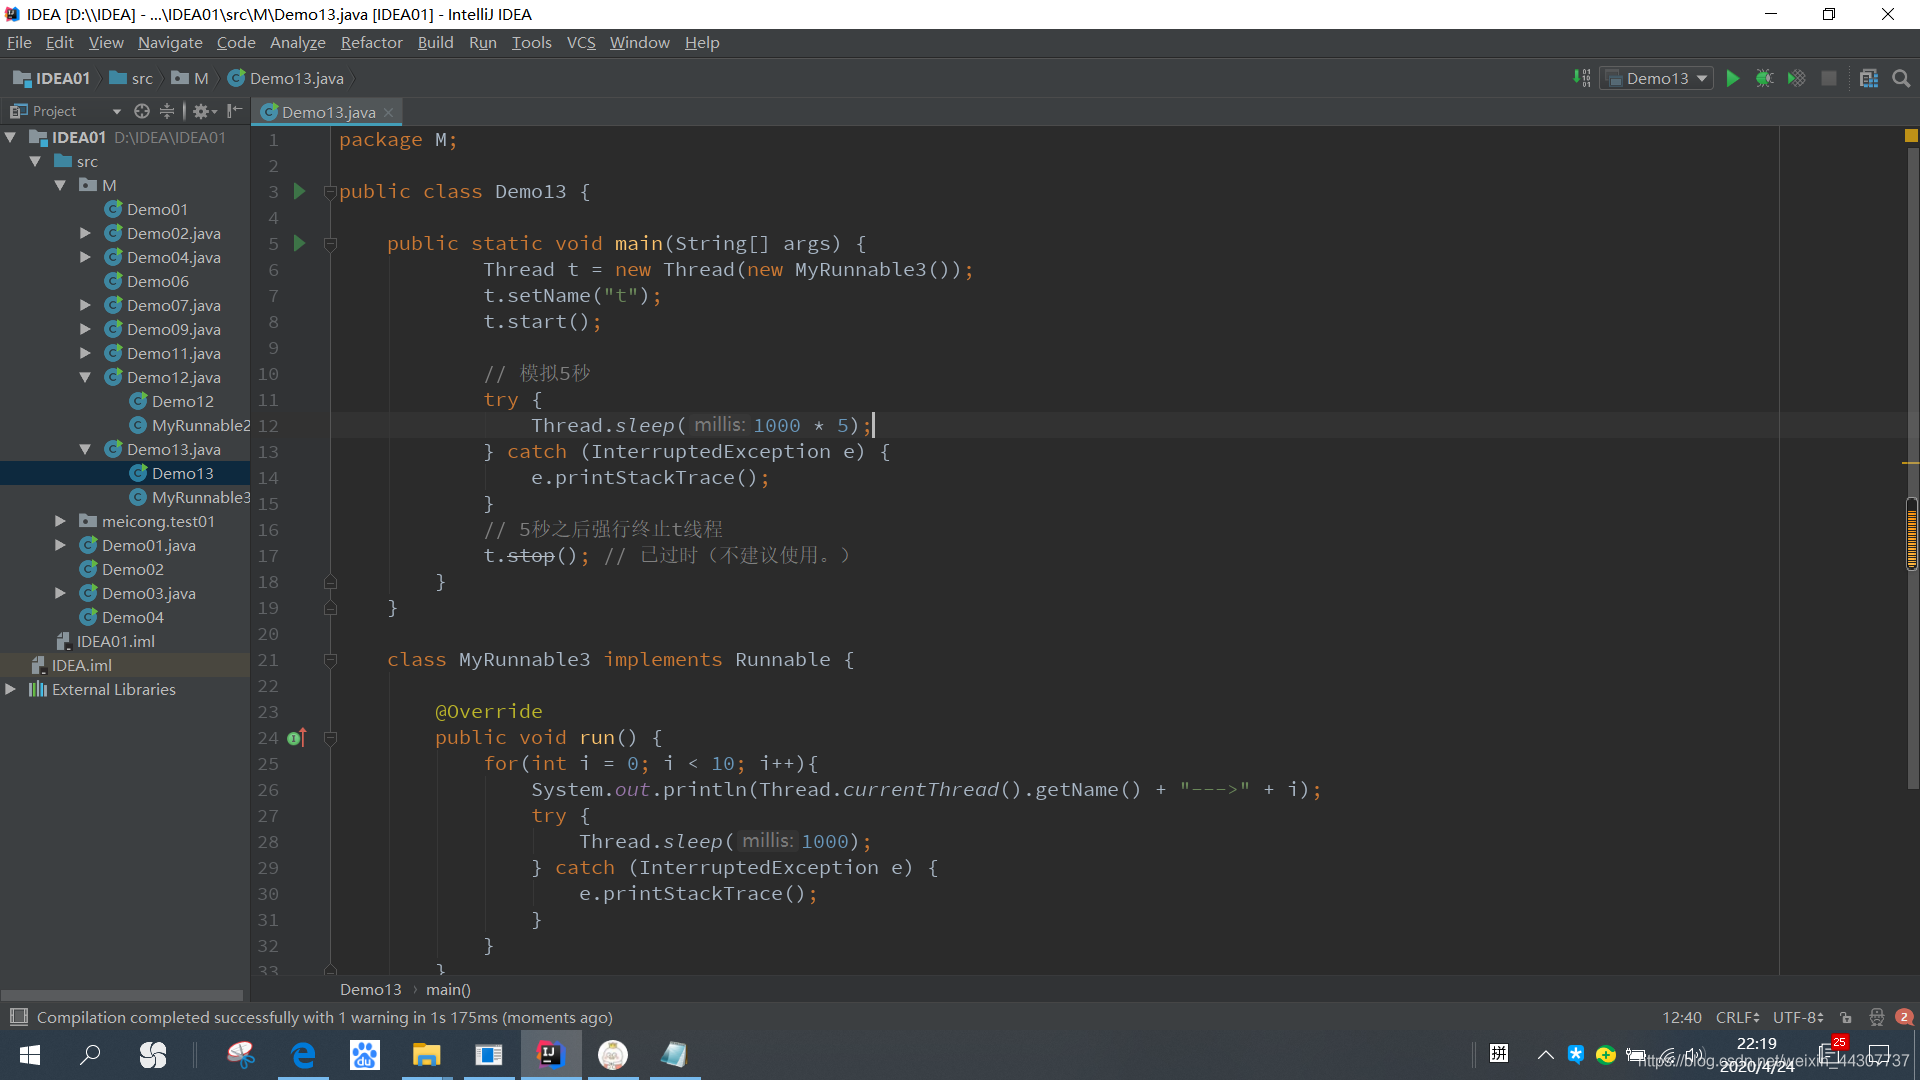
Task: Click the src breadcrumb in navigation bar
Action: [x=131, y=78]
